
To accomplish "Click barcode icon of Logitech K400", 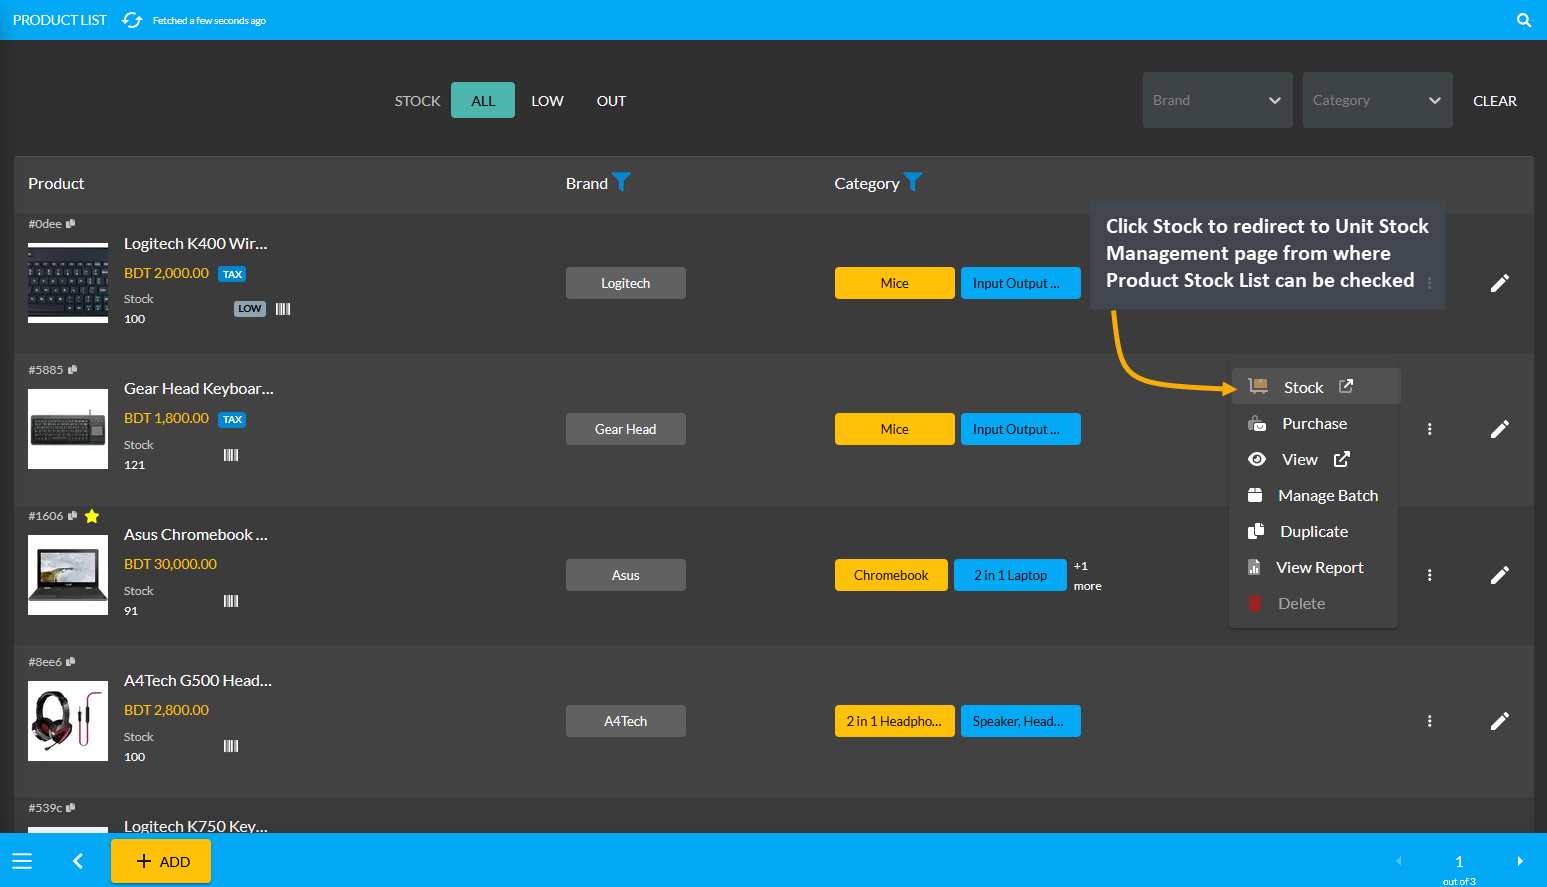I will pyautogui.click(x=283, y=309).
